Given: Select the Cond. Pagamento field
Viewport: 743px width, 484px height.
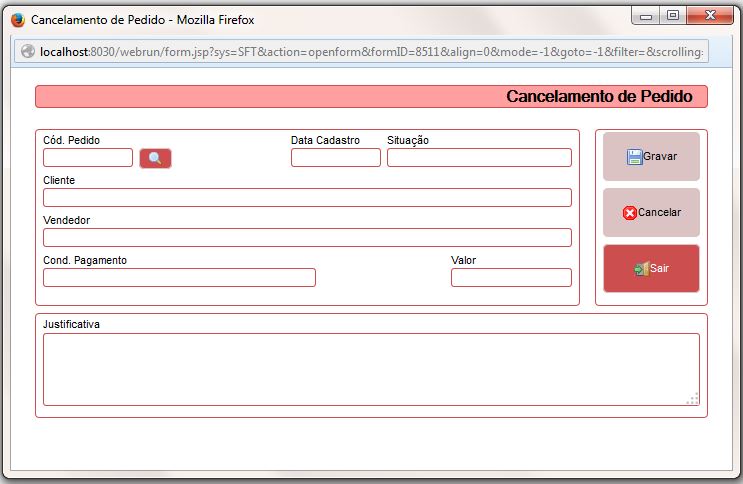Looking at the screenshot, I should (x=179, y=278).
